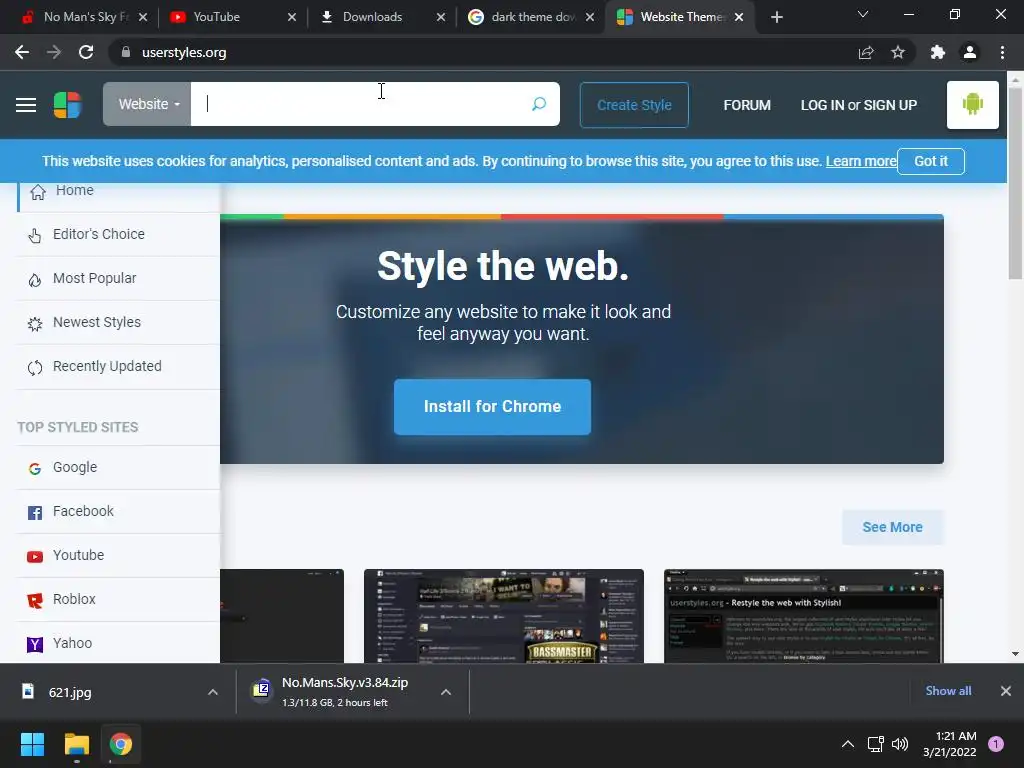1024x768 pixels.
Task: Click the page vertical scrollbar thumb
Action: [1015, 183]
